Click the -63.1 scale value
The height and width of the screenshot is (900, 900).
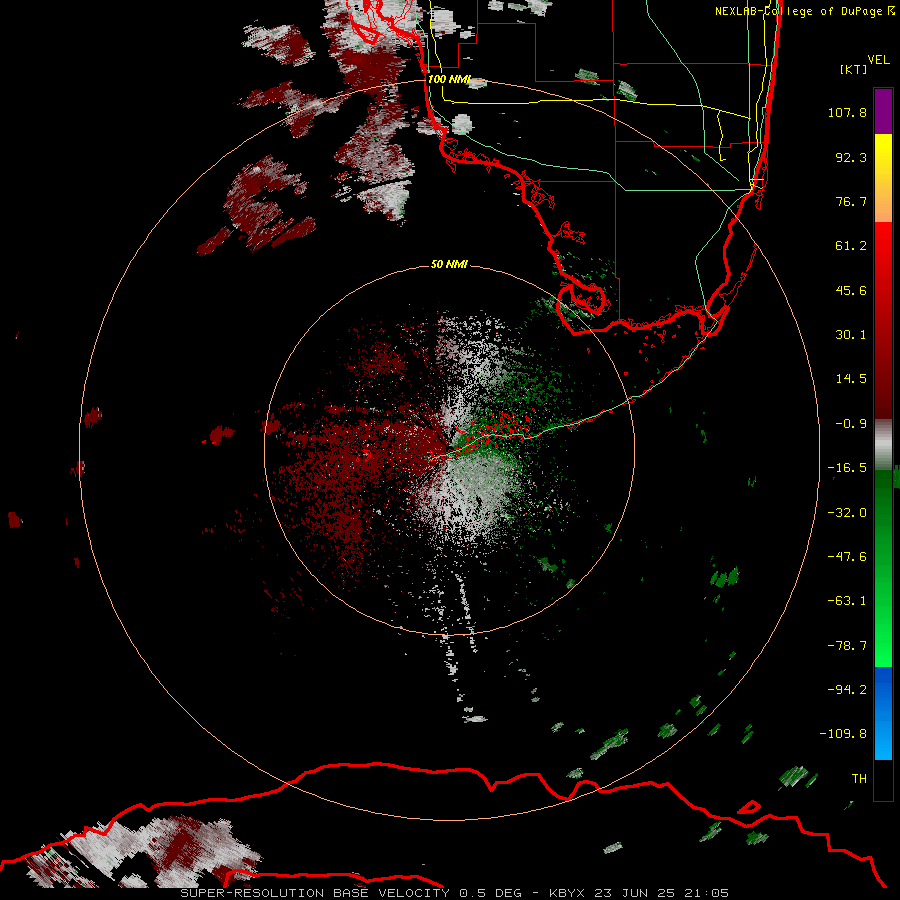coord(847,601)
